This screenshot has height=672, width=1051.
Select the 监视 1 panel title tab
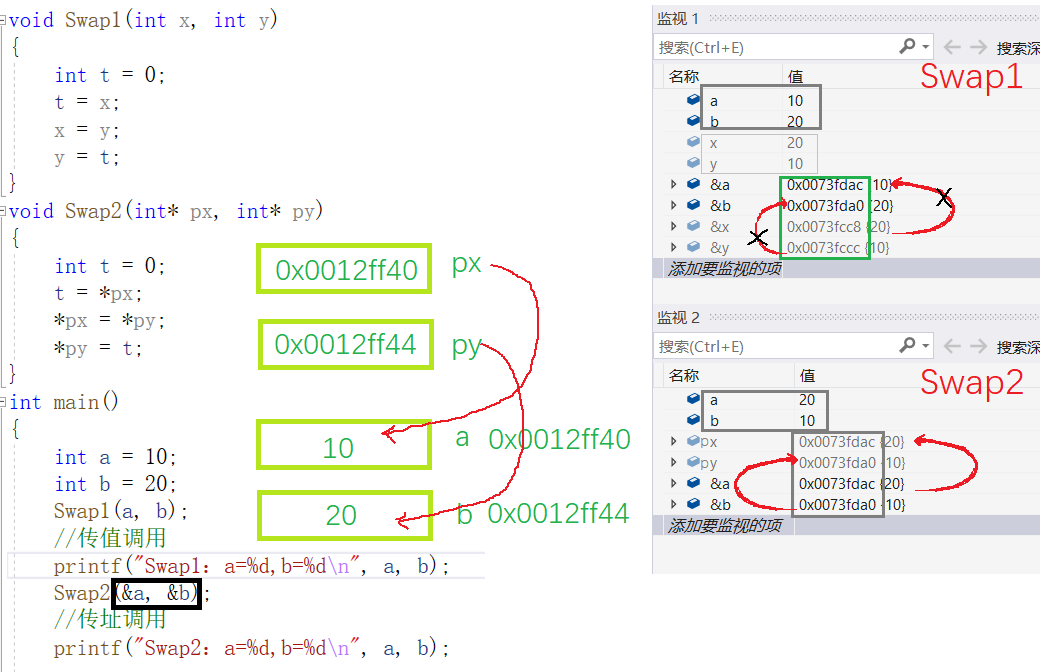(678, 18)
